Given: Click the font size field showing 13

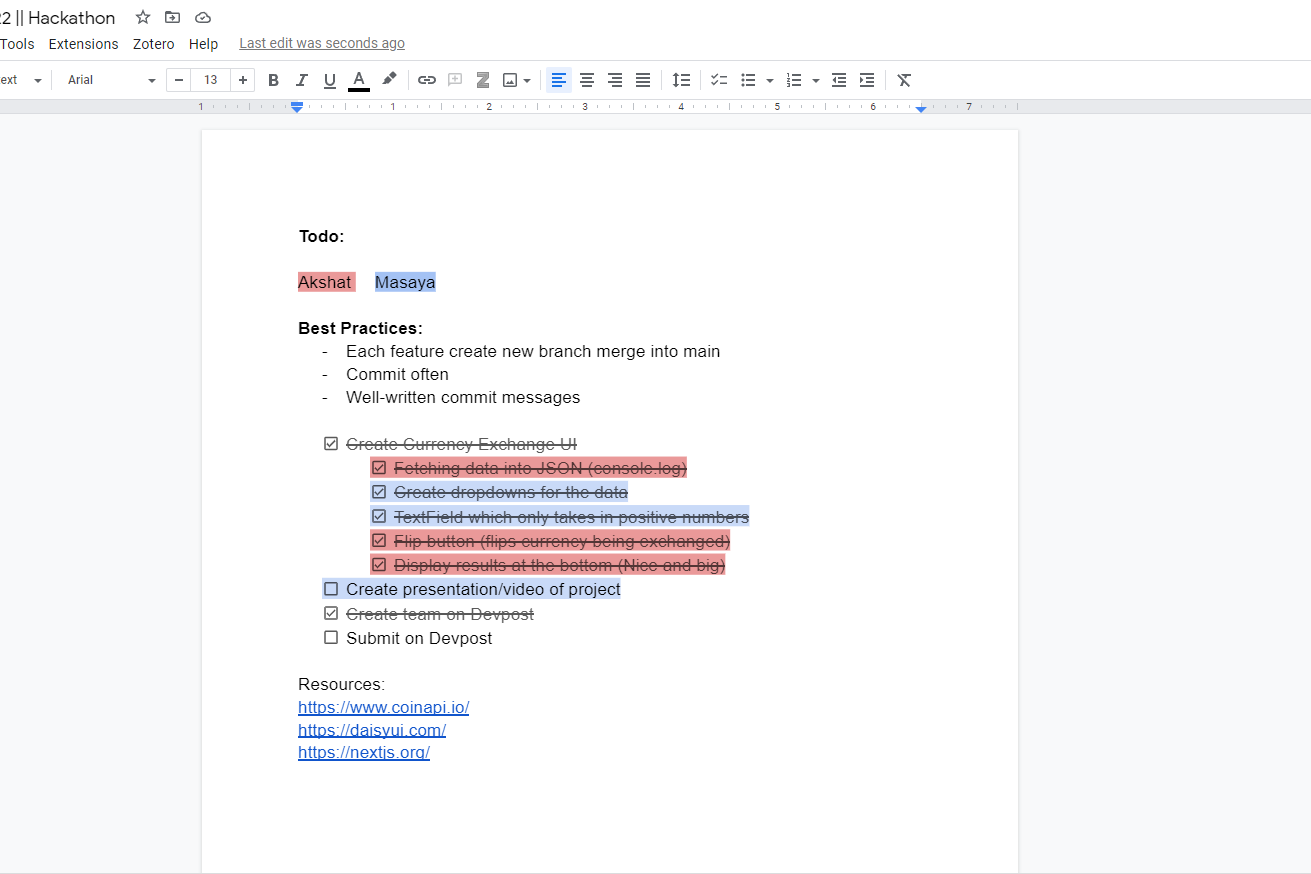Looking at the screenshot, I should tap(211, 80).
